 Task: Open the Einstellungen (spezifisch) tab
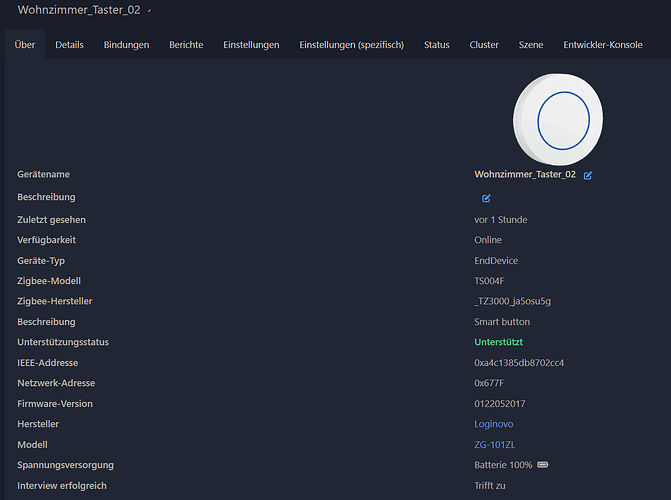351,45
